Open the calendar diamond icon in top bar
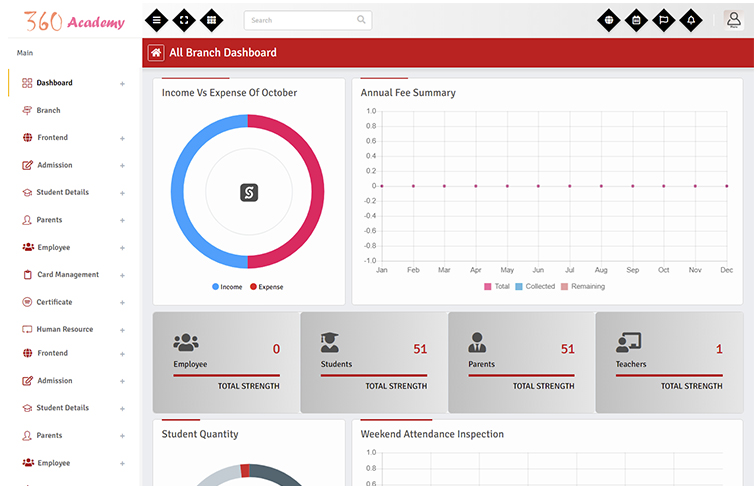756x486 pixels. 636,20
